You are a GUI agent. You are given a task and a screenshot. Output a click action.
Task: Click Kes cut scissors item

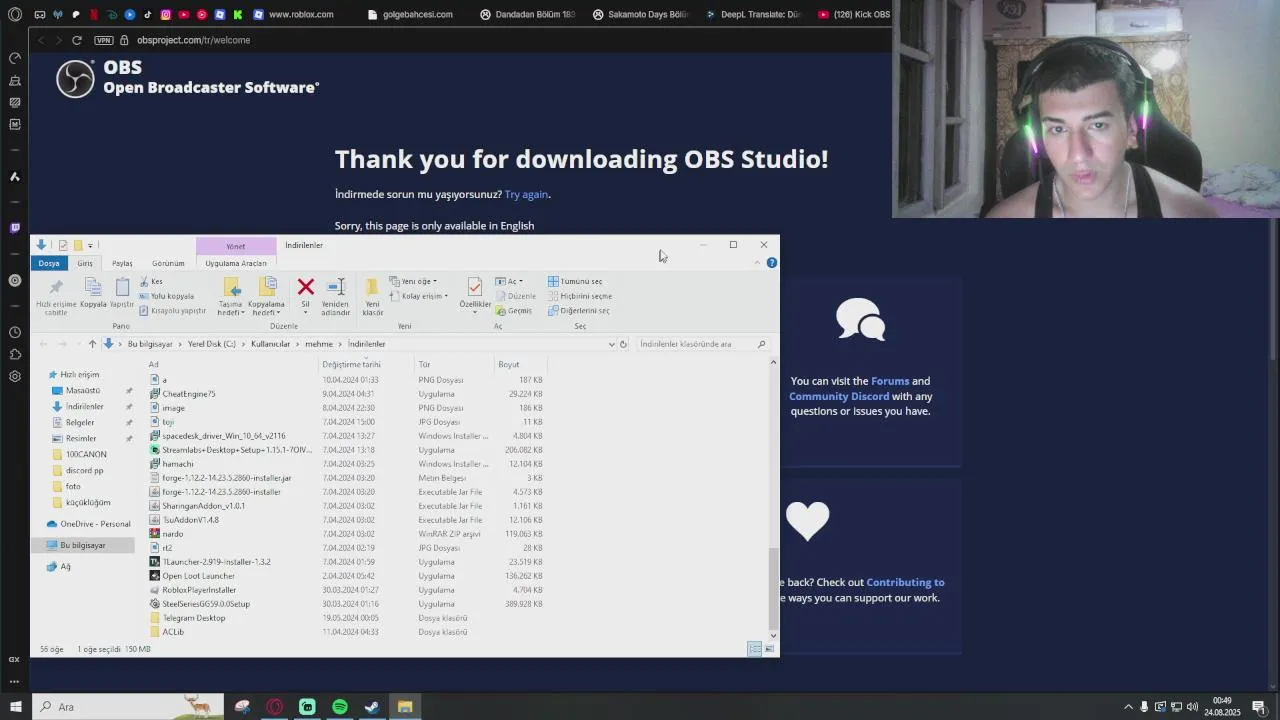pyautogui.click(x=151, y=282)
